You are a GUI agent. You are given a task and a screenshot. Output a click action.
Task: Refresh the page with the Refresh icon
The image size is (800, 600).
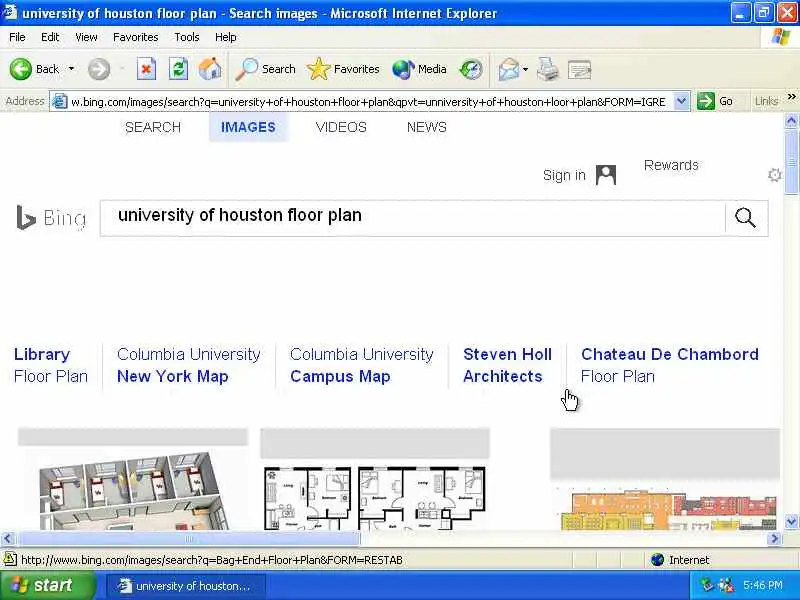coord(179,69)
